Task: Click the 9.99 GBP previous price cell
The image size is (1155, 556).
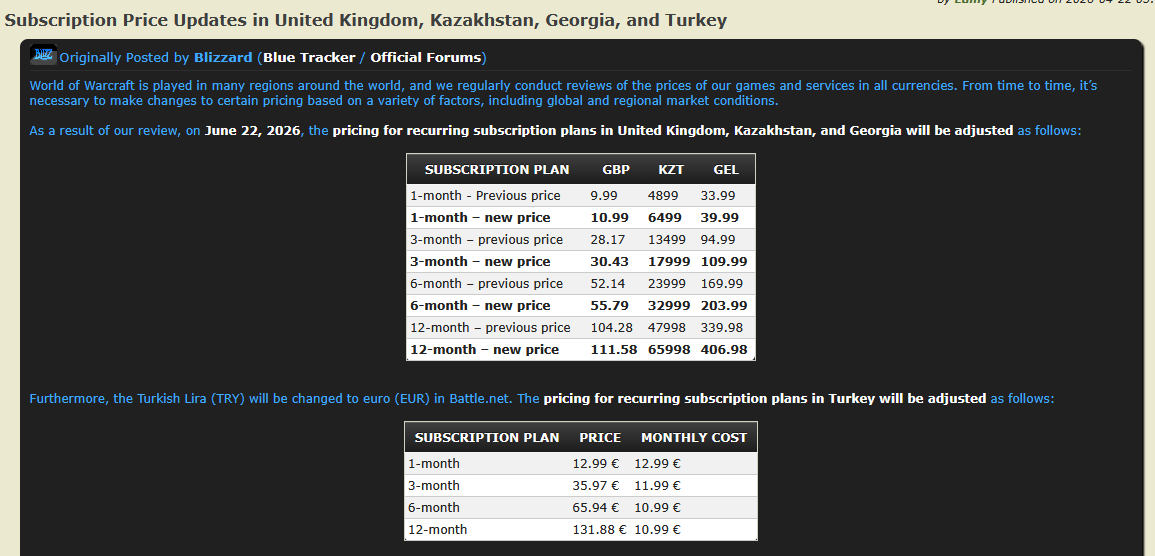Action: 604,196
